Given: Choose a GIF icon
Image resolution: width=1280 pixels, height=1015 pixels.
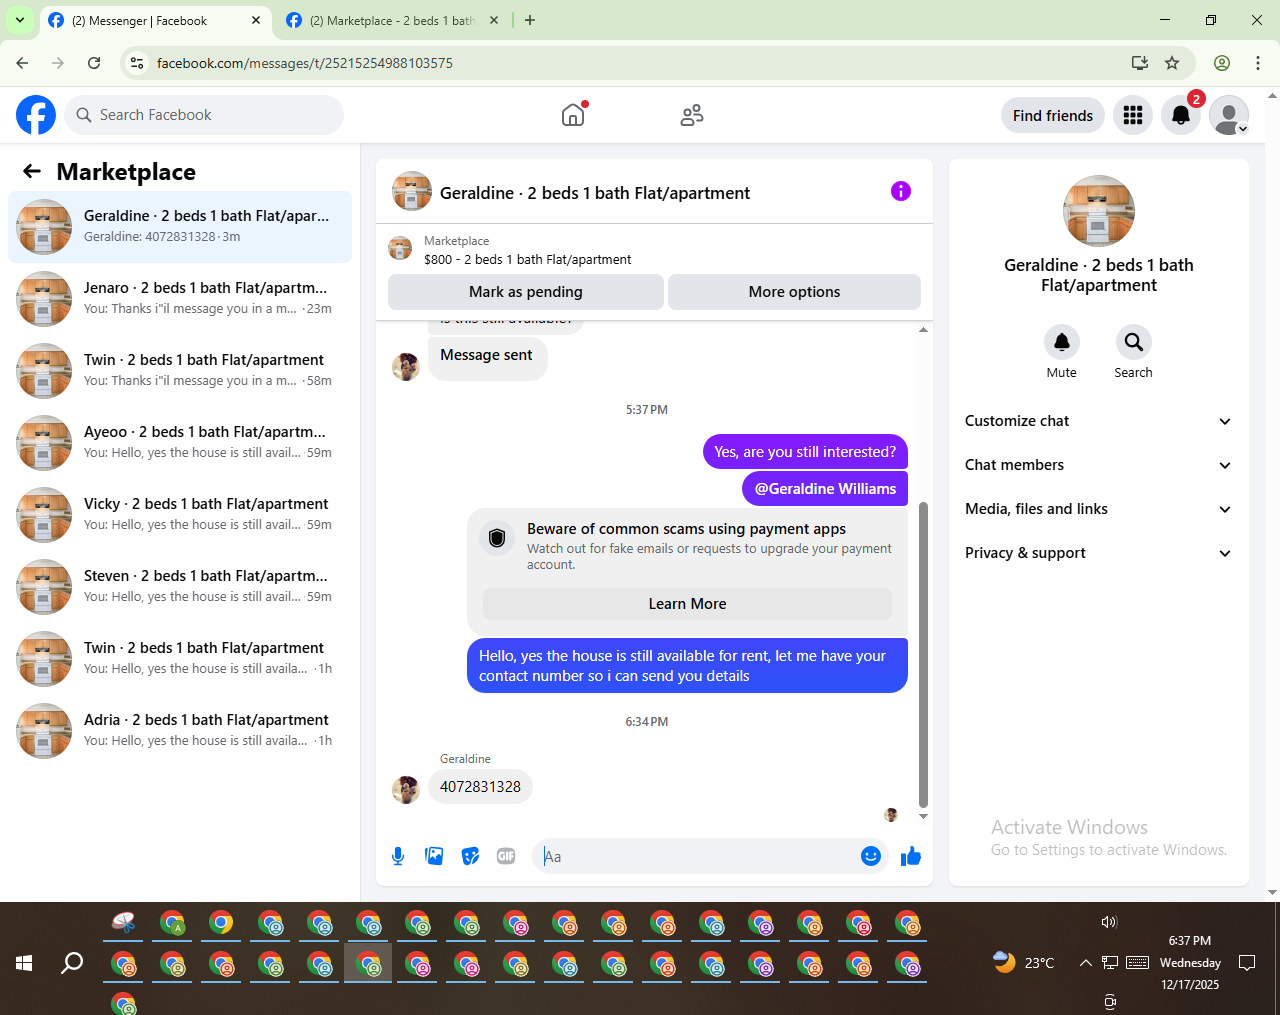Looking at the screenshot, I should 506,856.
